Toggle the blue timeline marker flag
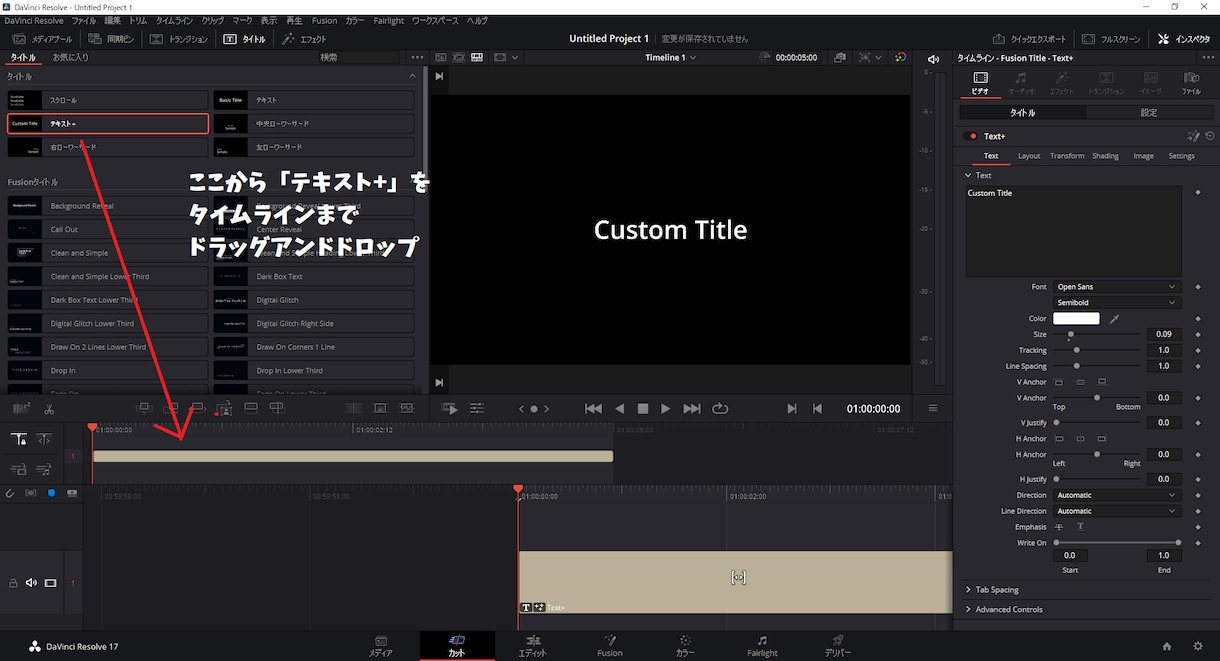 click(x=52, y=493)
